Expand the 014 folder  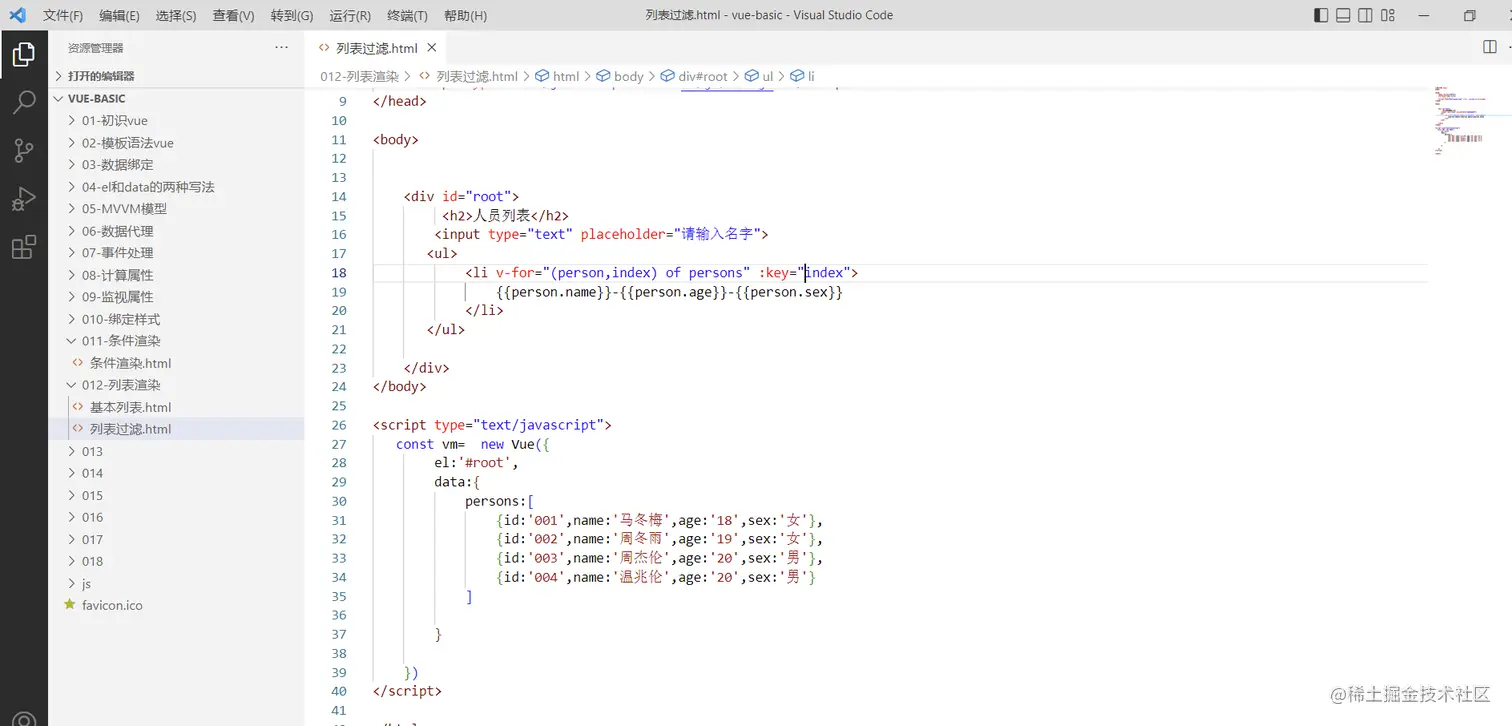pos(176,473)
